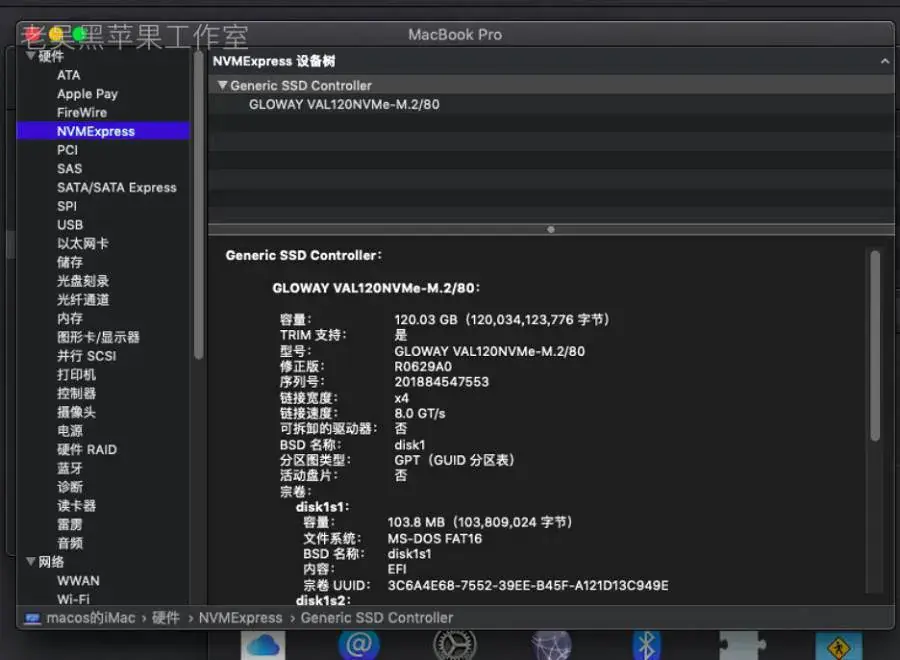Click the volume UUID 3C6A4E68-7552-39EE-B45F-A121D13C949E
The image size is (900, 660).
click(x=528, y=585)
